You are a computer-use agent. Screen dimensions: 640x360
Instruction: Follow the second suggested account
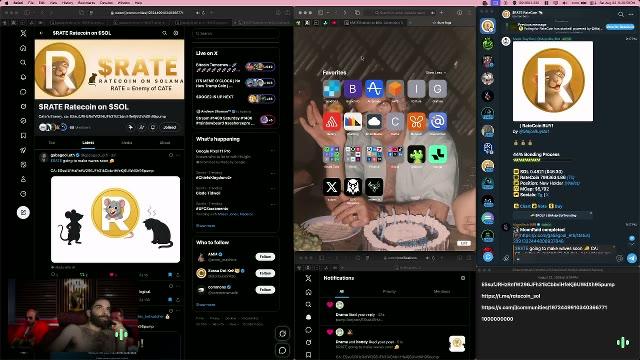(x=265, y=273)
